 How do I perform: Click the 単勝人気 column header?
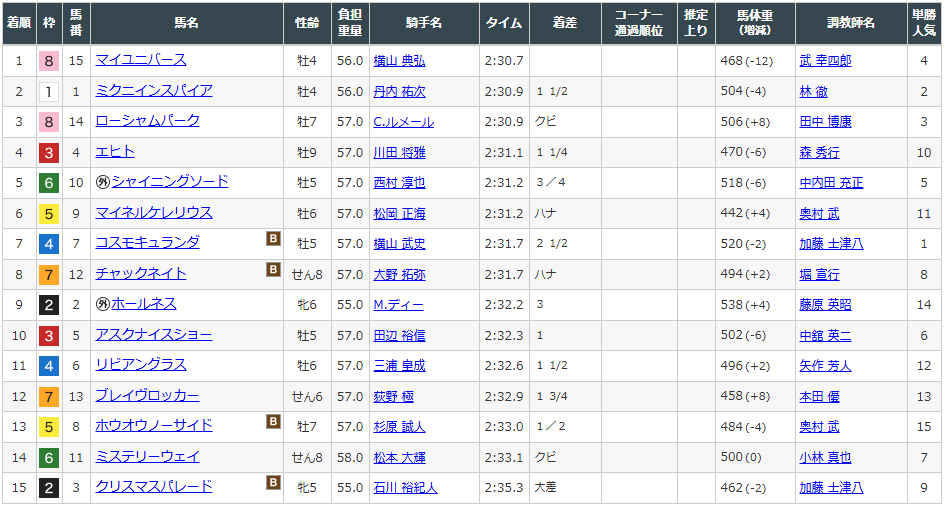[923, 22]
